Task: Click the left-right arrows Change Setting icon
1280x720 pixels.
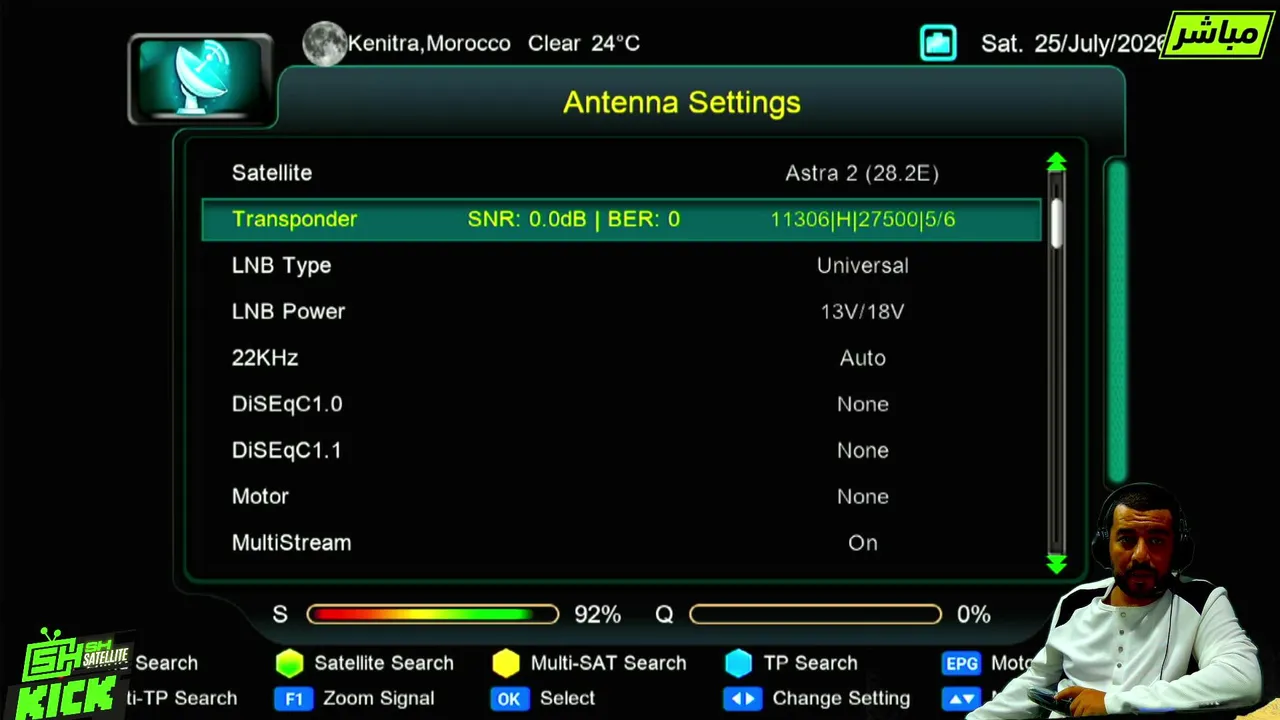Action: click(742, 698)
